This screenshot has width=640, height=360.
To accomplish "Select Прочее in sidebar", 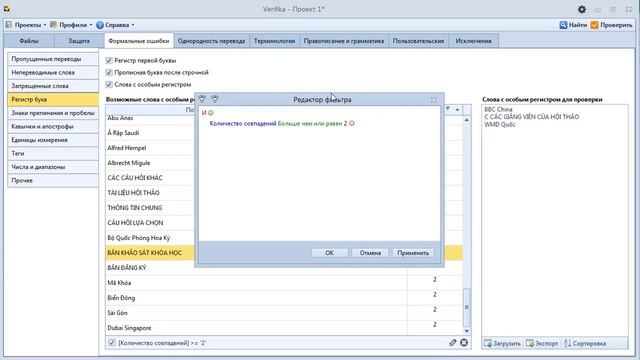I will 53,180.
